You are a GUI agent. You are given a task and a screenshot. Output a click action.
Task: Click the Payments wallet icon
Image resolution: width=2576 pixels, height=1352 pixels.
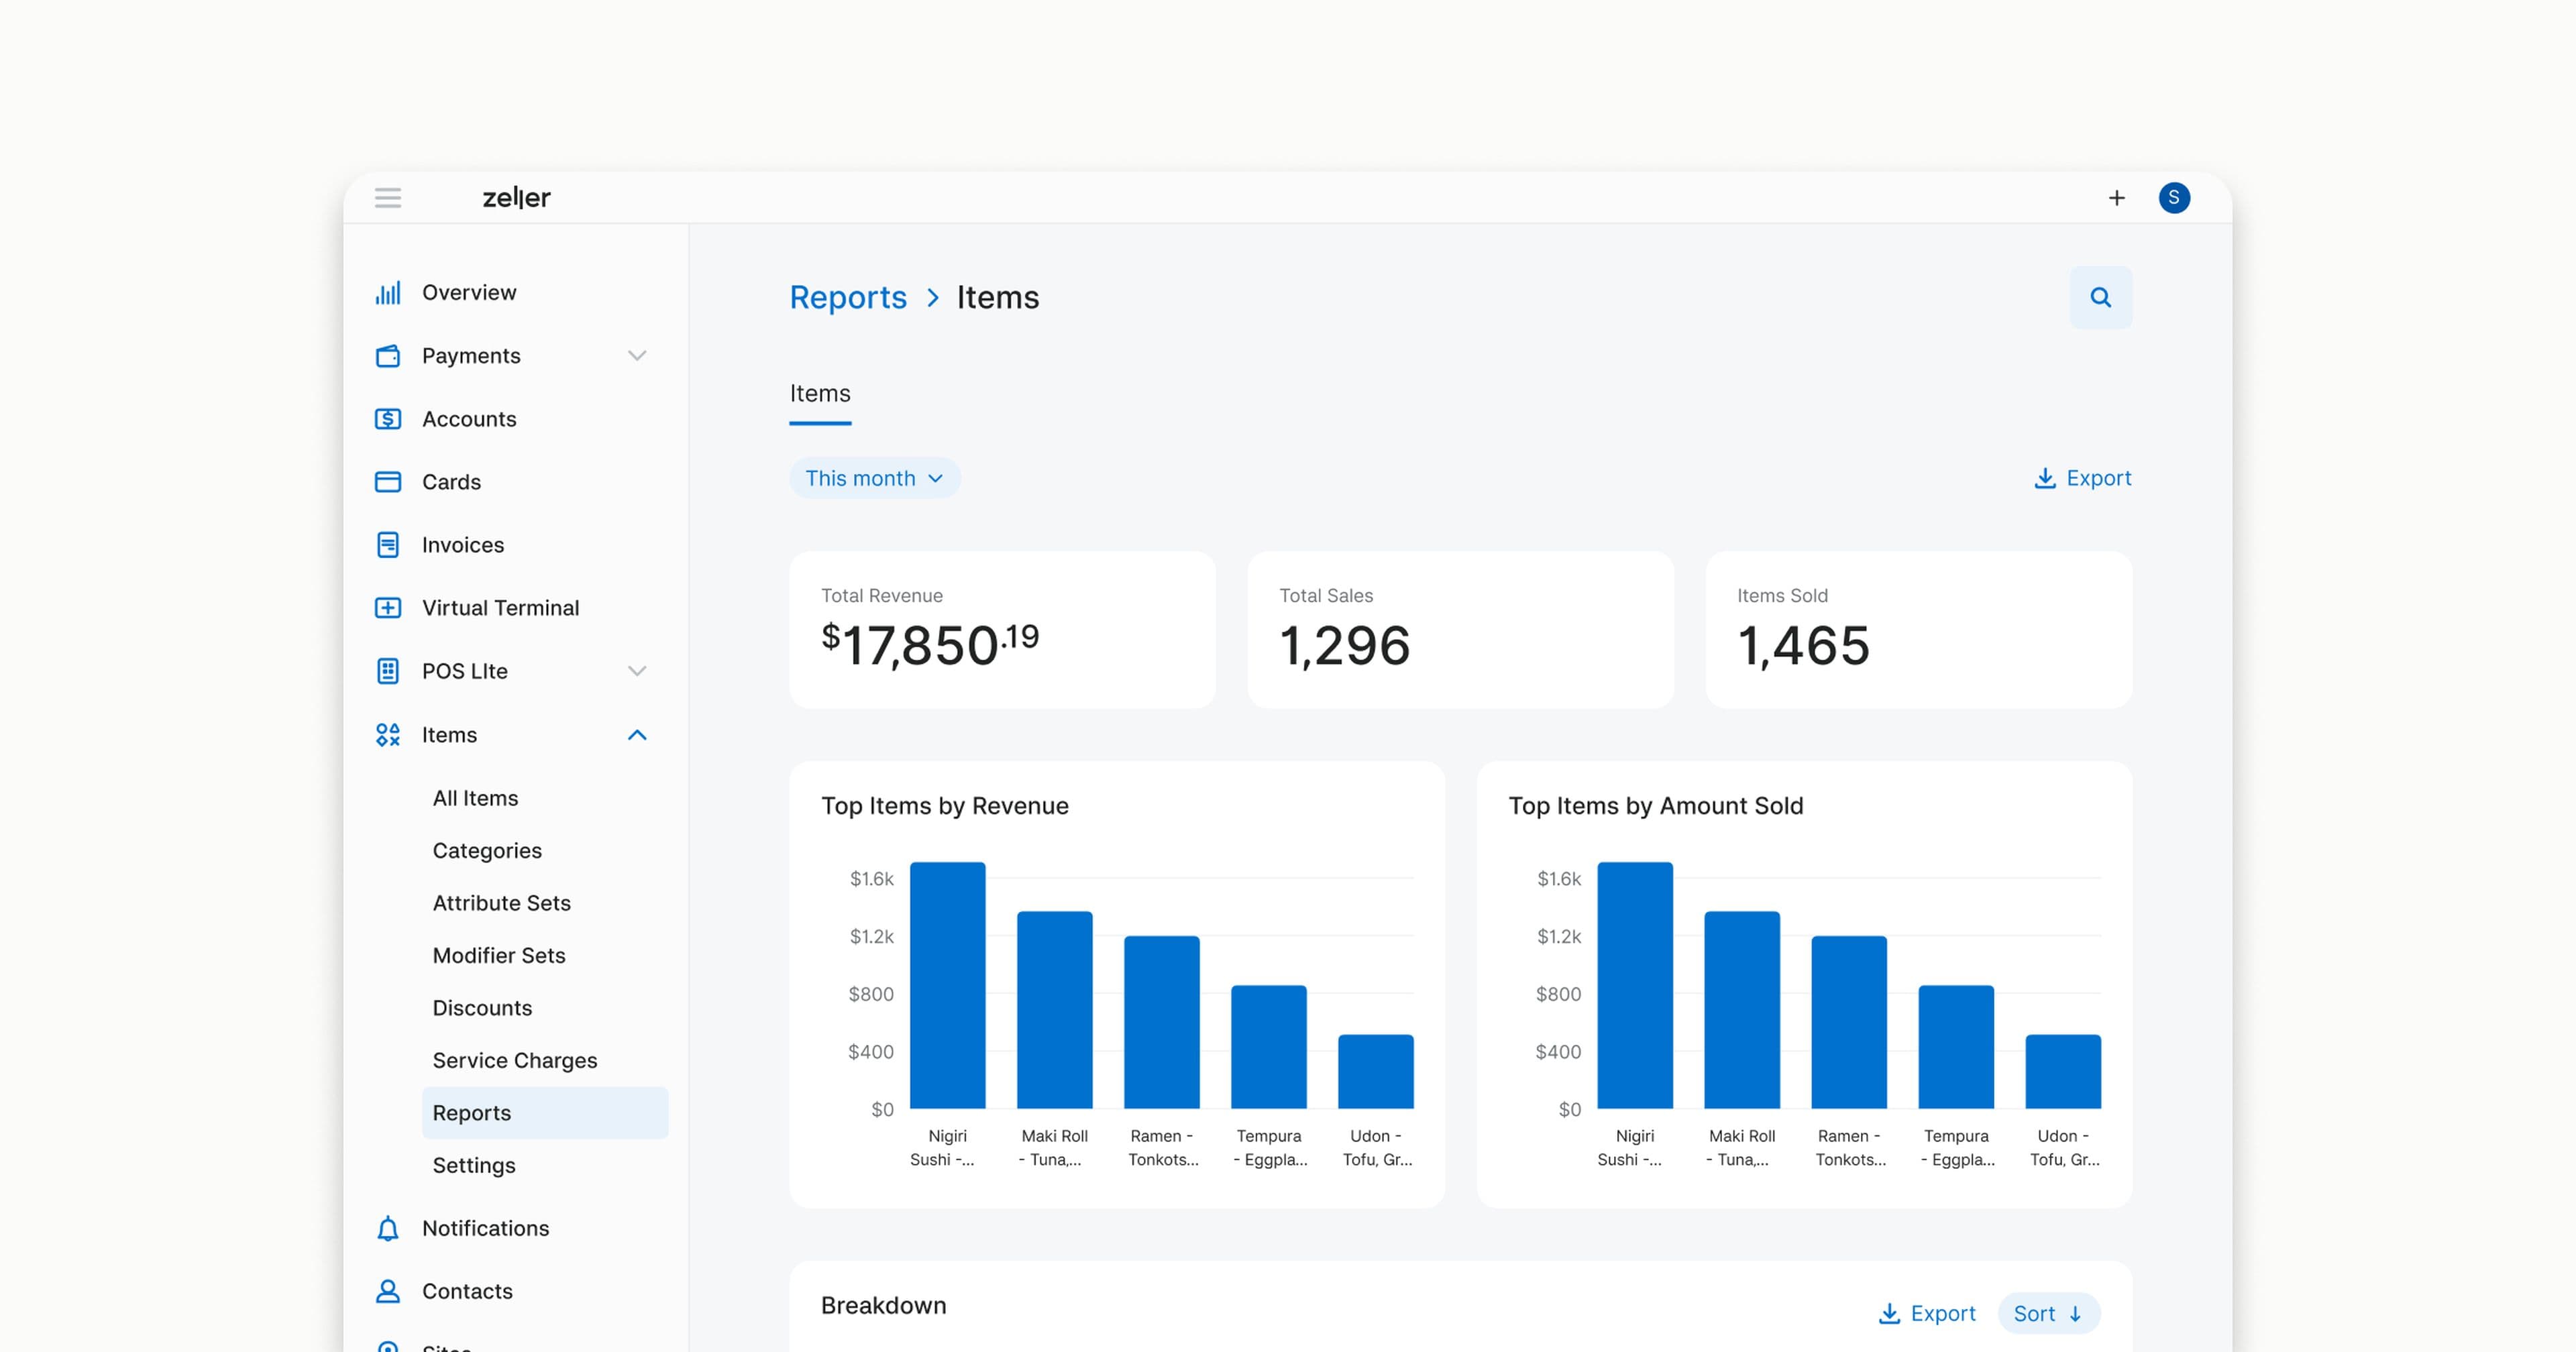click(388, 356)
